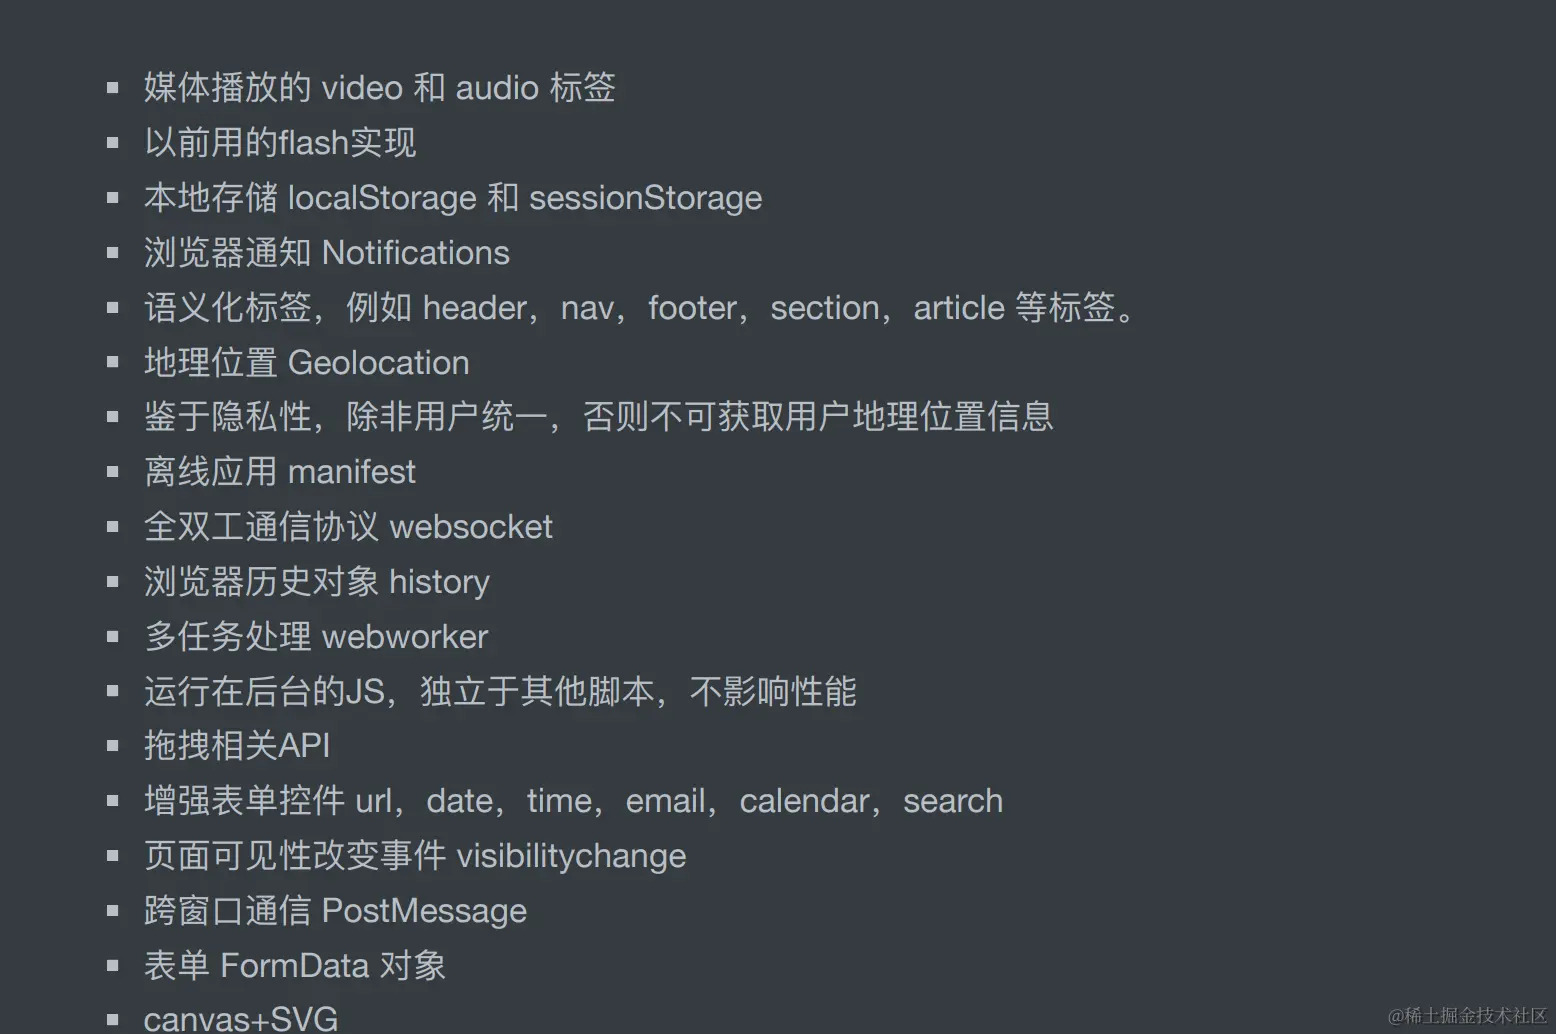Click the line mentioning flash
The image size is (1556, 1034).
pos(280,143)
